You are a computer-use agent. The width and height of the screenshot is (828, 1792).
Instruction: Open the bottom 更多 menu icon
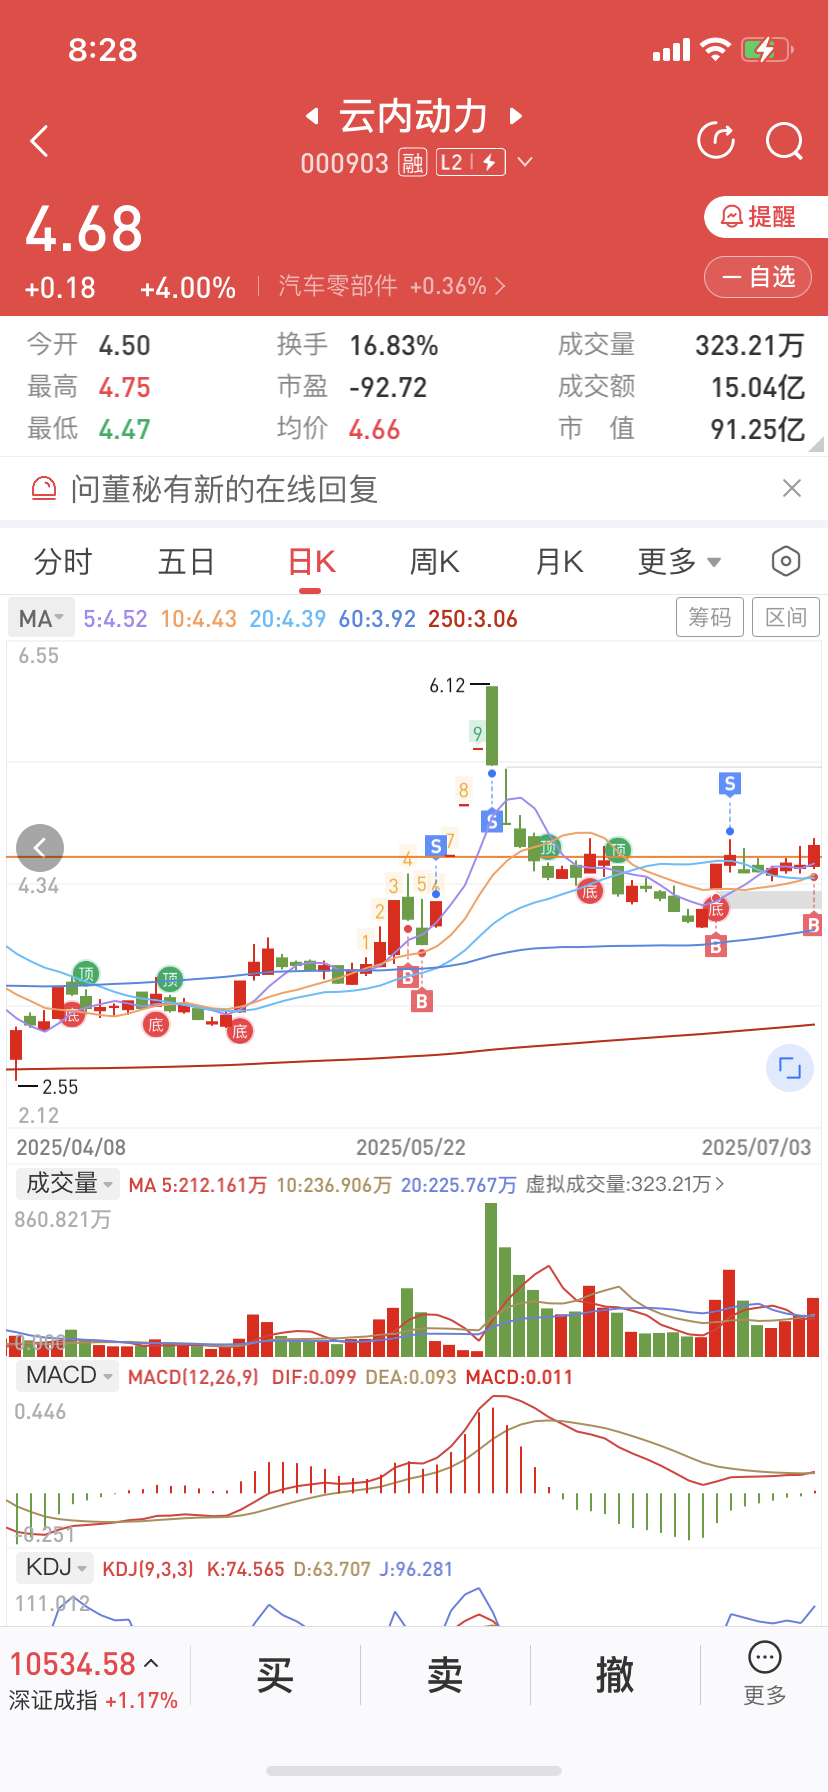pyautogui.click(x=765, y=1674)
